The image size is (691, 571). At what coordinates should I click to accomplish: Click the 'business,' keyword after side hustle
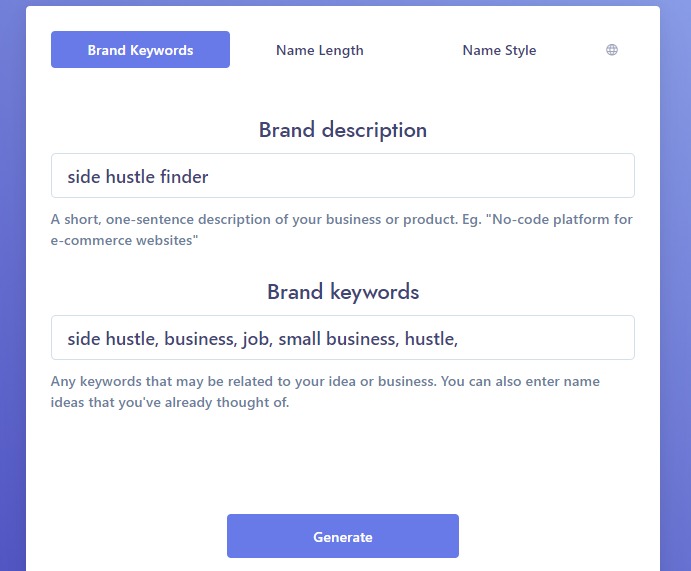pyautogui.click(x=201, y=339)
